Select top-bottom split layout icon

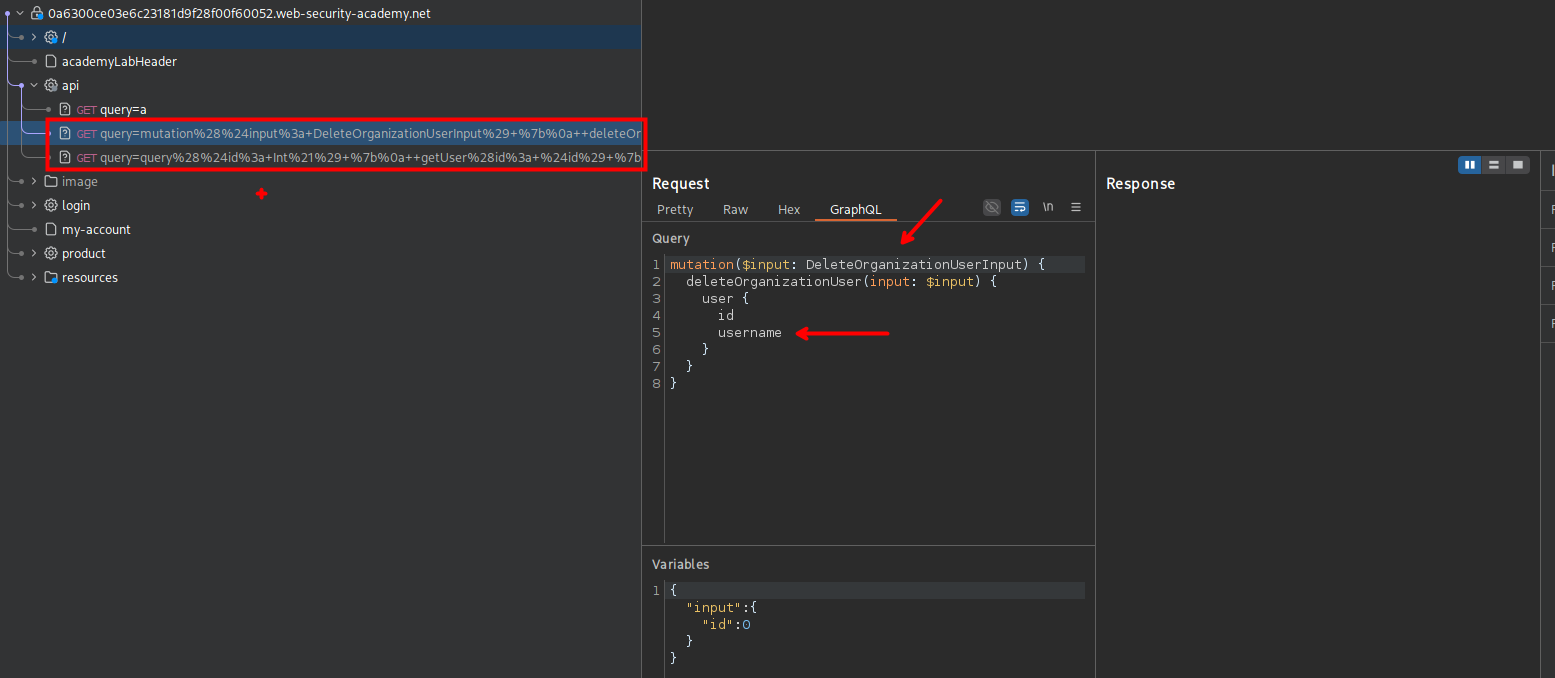[x=1493, y=165]
